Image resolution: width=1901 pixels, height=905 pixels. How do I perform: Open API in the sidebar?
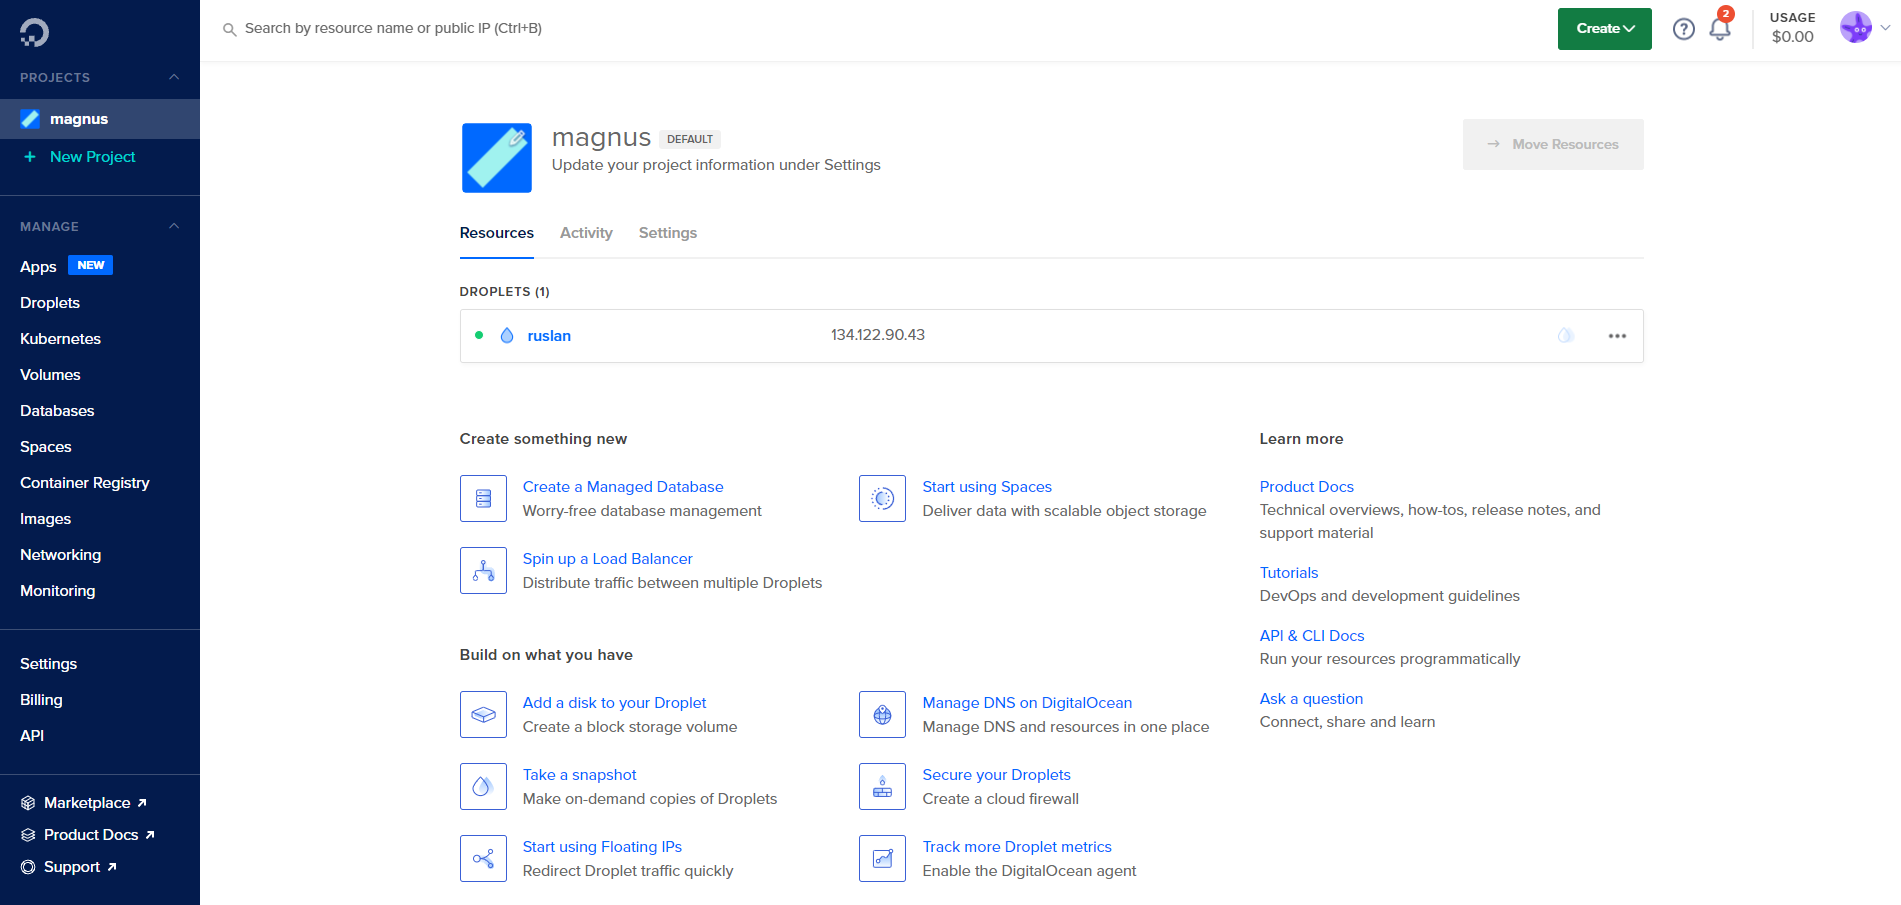coord(32,736)
